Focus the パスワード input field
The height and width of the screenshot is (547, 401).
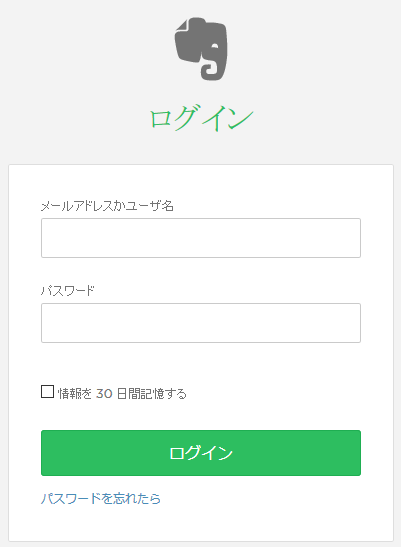[x=201, y=323]
